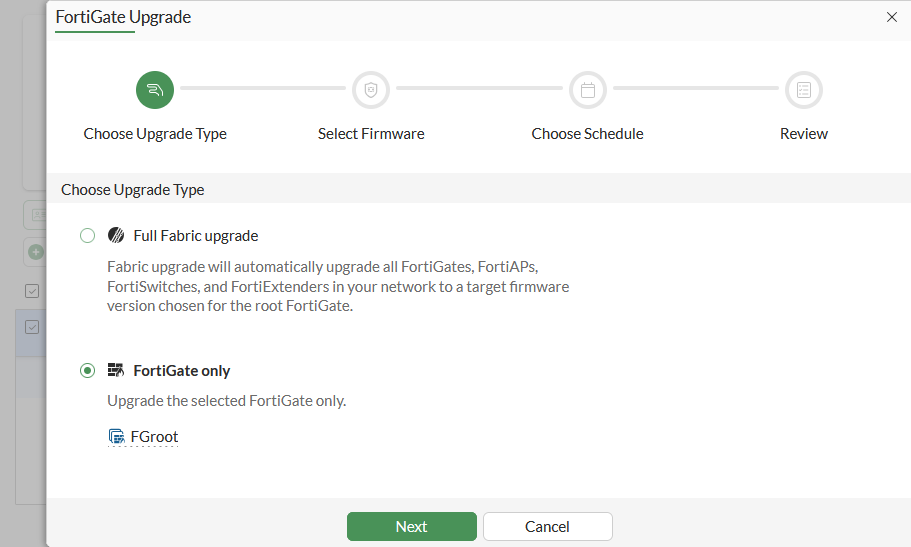Jump to the Choose Schedule step label
Viewport: 911px width, 547px height.
pos(587,134)
